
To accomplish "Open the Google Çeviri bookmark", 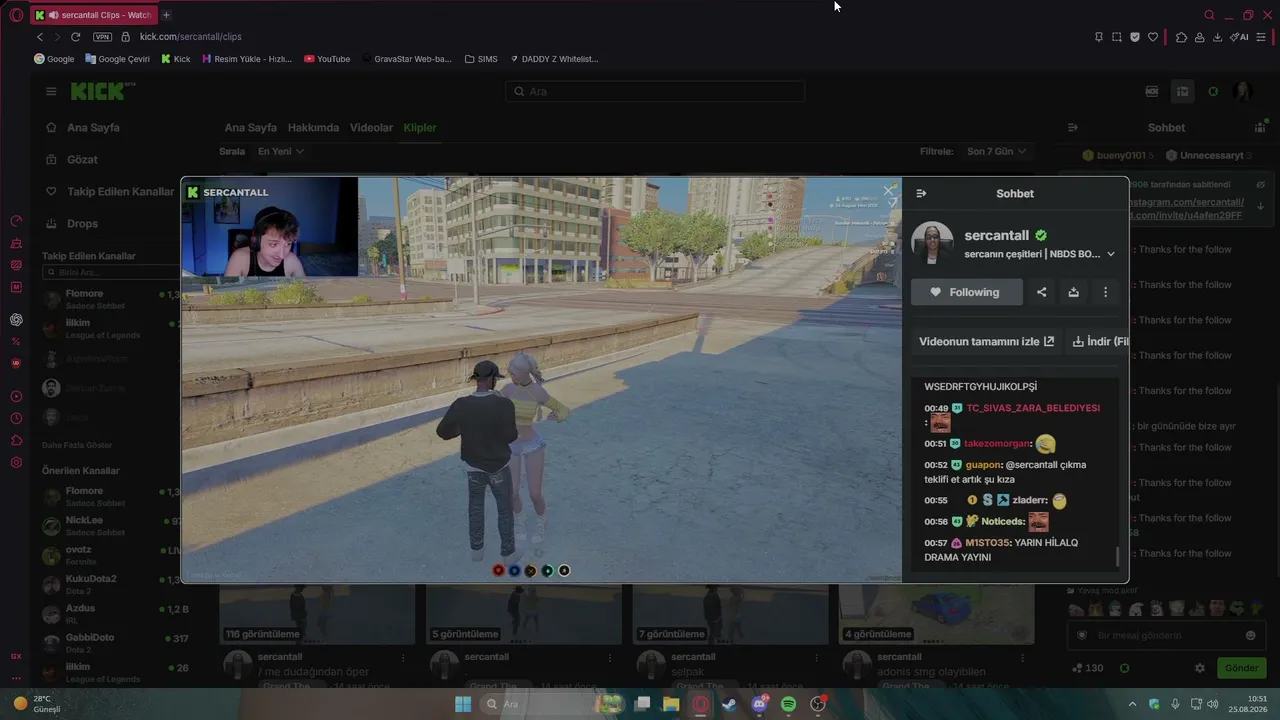I will tap(118, 59).
